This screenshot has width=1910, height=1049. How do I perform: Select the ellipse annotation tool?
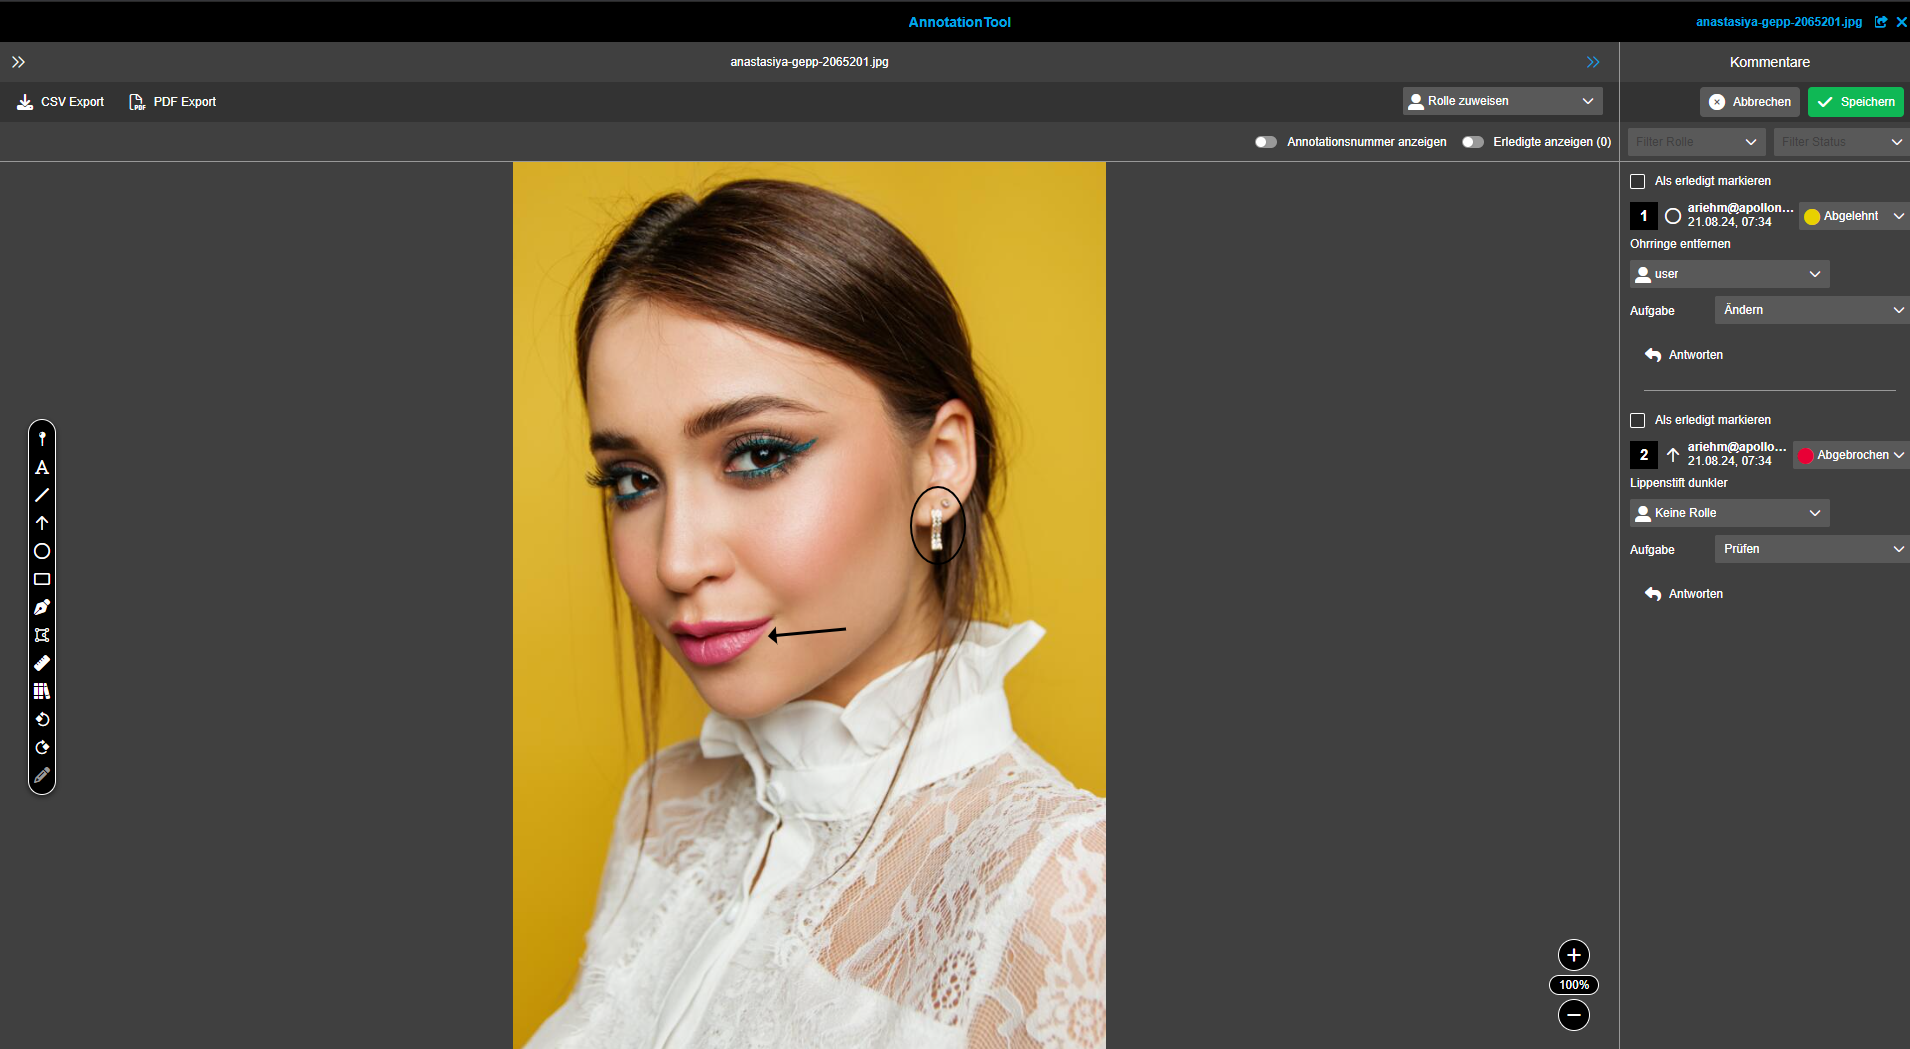[42, 550]
